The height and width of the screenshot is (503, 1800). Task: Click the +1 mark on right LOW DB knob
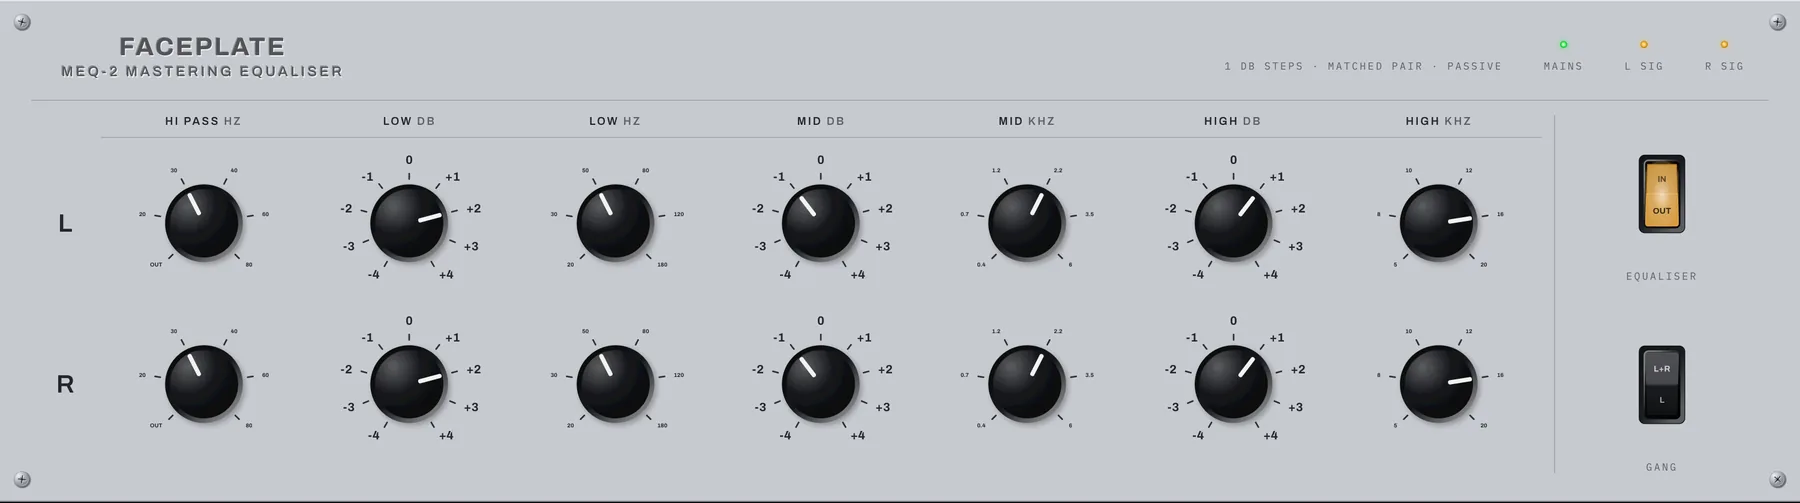[453, 338]
